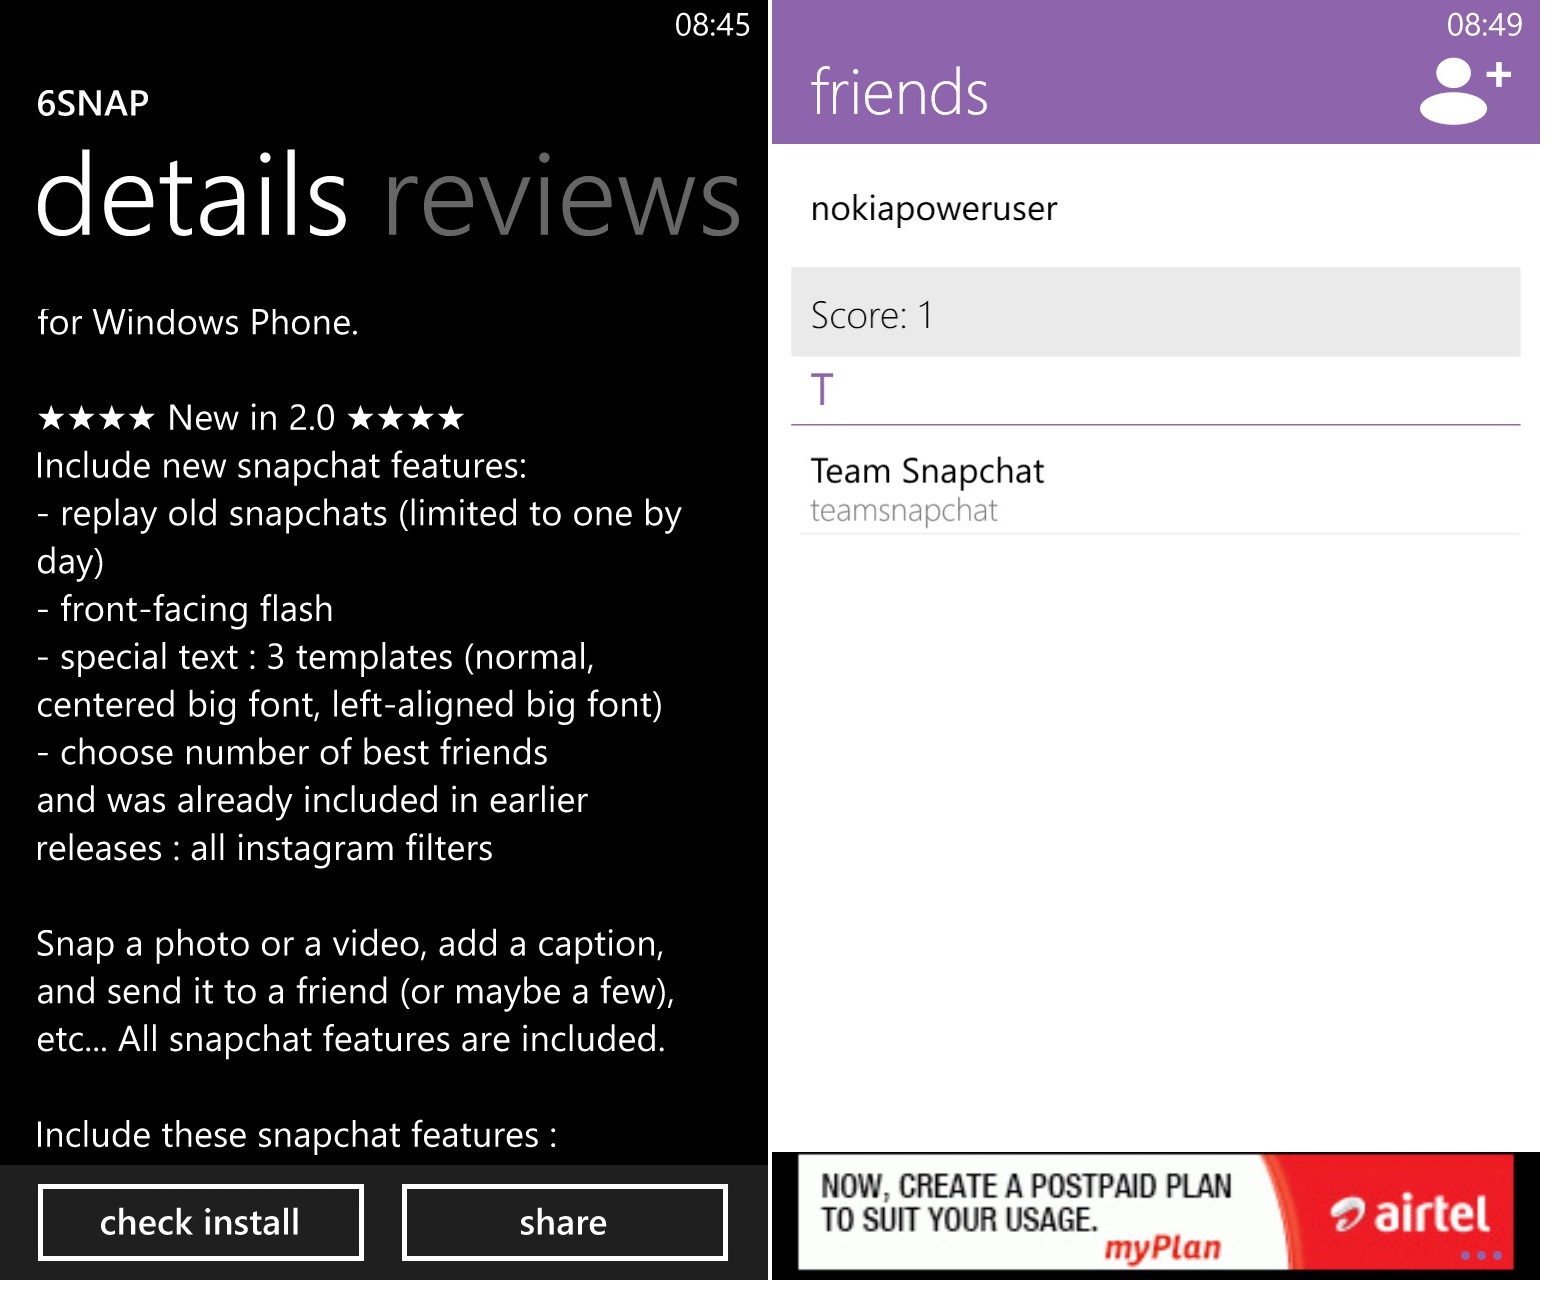Select the nokiapoweruser account name
1558x1294 pixels.
click(x=933, y=208)
